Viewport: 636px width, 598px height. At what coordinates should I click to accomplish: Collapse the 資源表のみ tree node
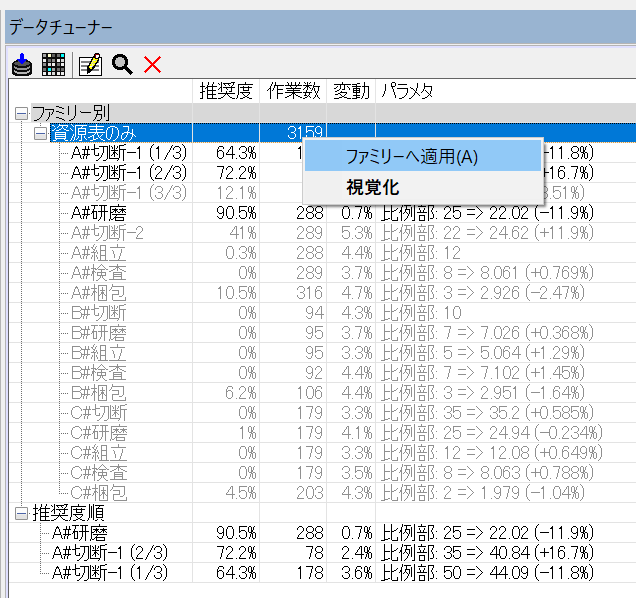40,133
